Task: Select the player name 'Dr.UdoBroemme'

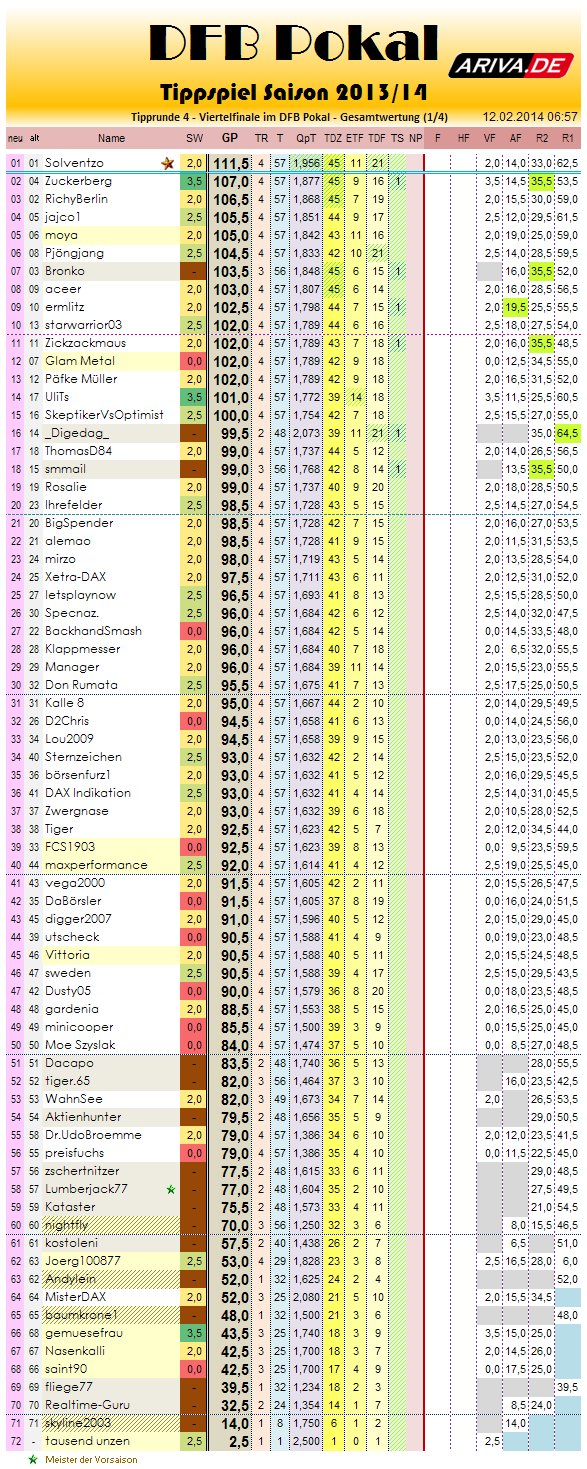Action: pos(91,1135)
